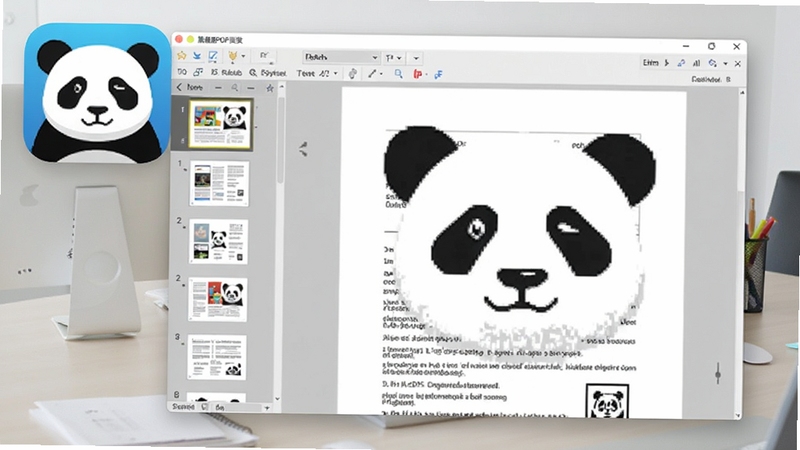Viewport: 800px width, 450px height.
Task: Click the labeled button after the squares icon
Action: point(226,73)
